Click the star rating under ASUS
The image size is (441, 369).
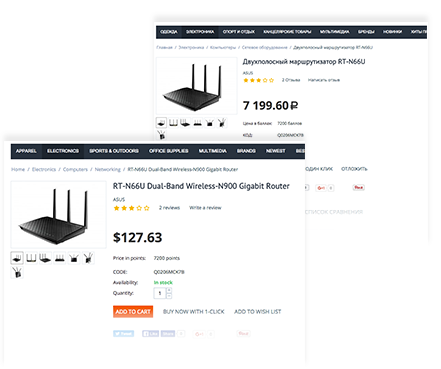click(131, 208)
